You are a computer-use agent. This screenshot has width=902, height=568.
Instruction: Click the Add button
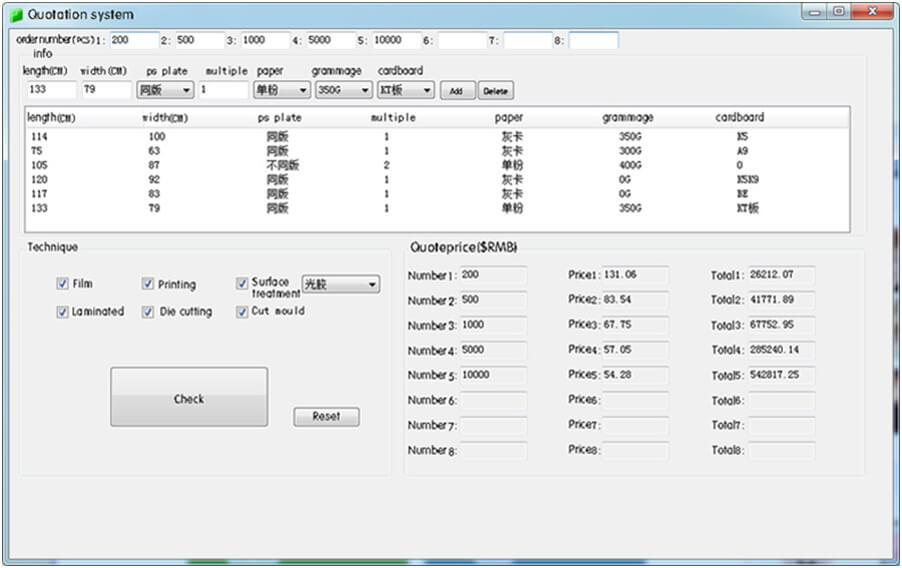click(x=457, y=91)
